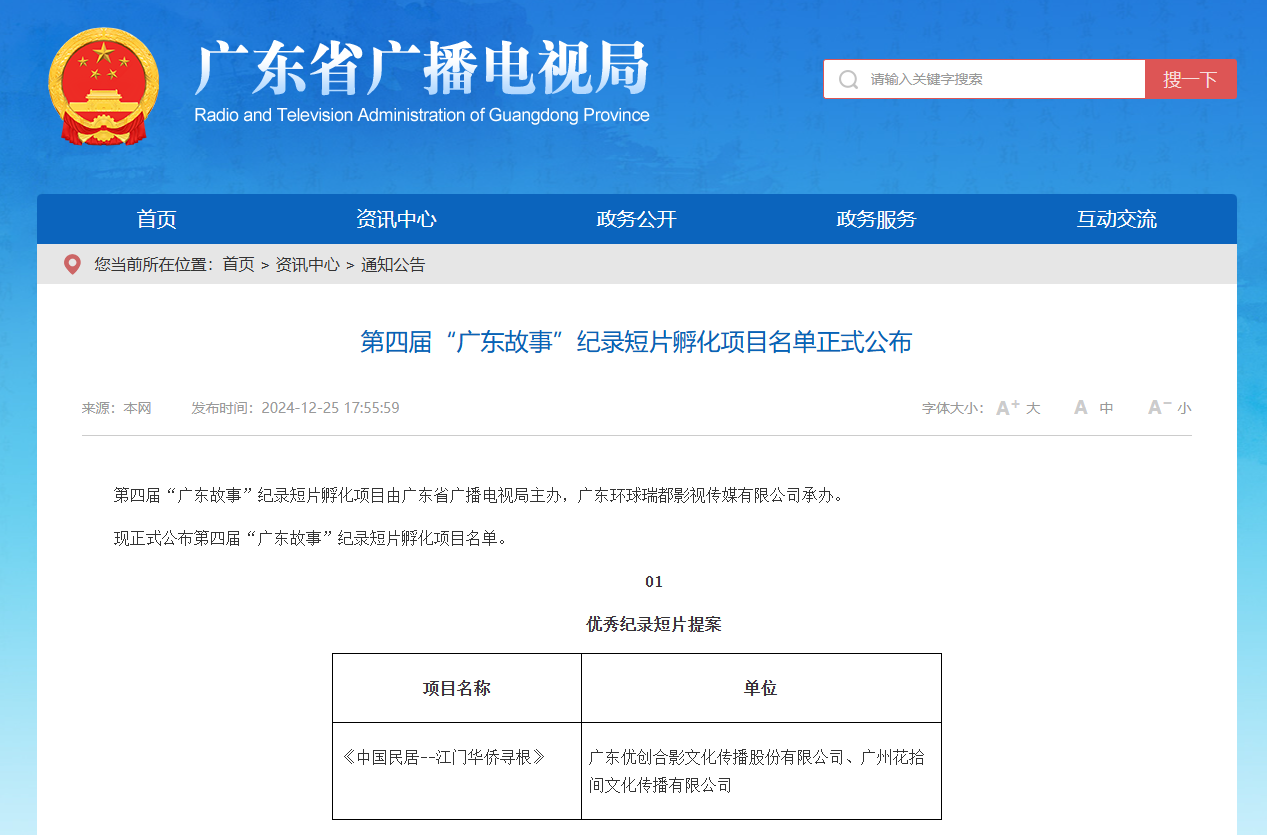Image resolution: width=1267 pixels, height=835 pixels.
Task: Click the 01 section number
Action: tap(654, 582)
